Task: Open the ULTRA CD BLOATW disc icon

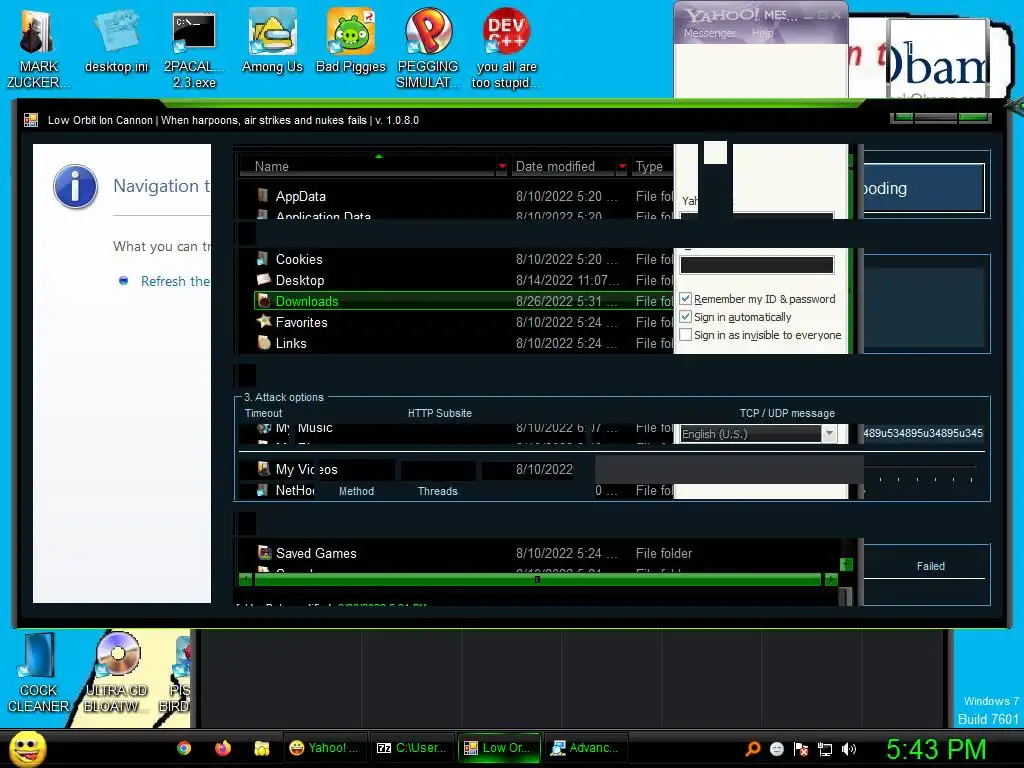Action: tap(116, 673)
